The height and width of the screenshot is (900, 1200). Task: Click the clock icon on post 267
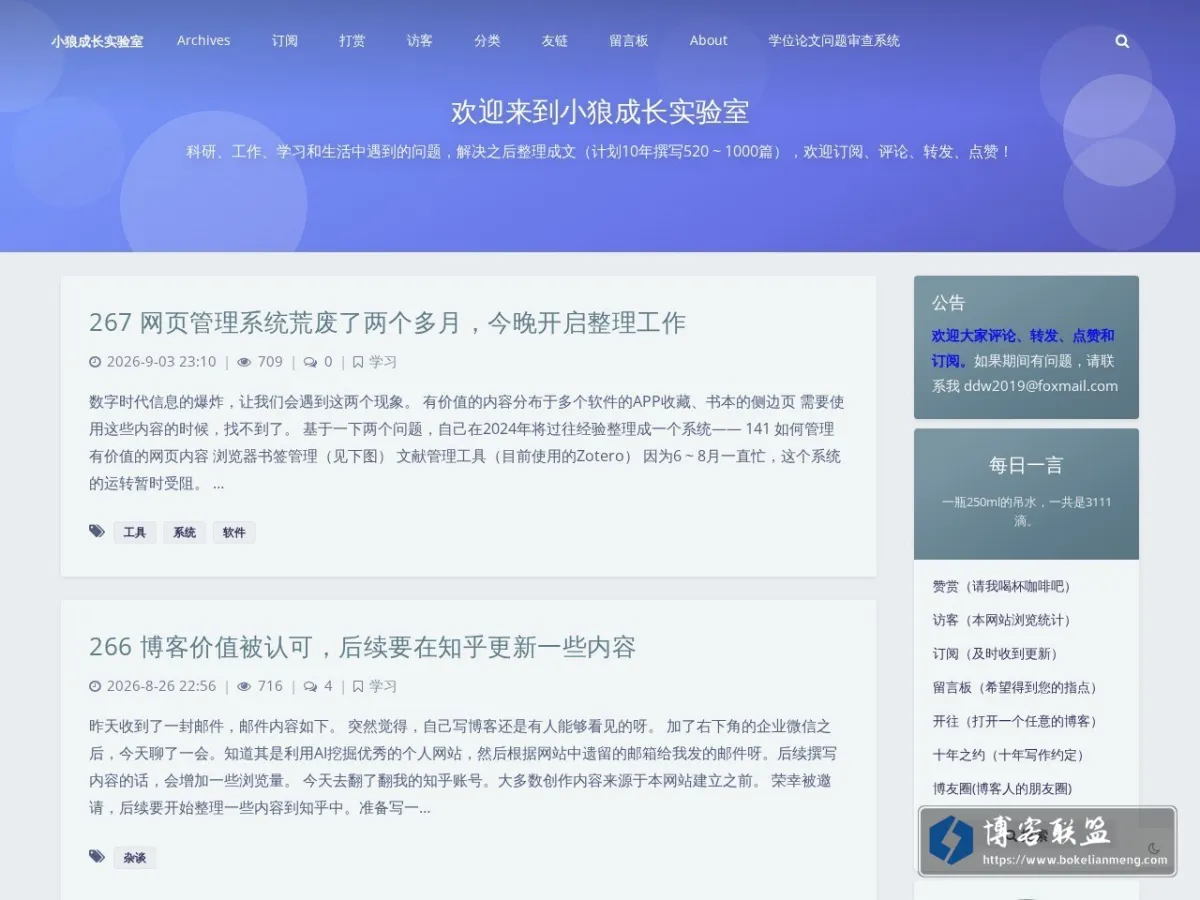click(95, 362)
